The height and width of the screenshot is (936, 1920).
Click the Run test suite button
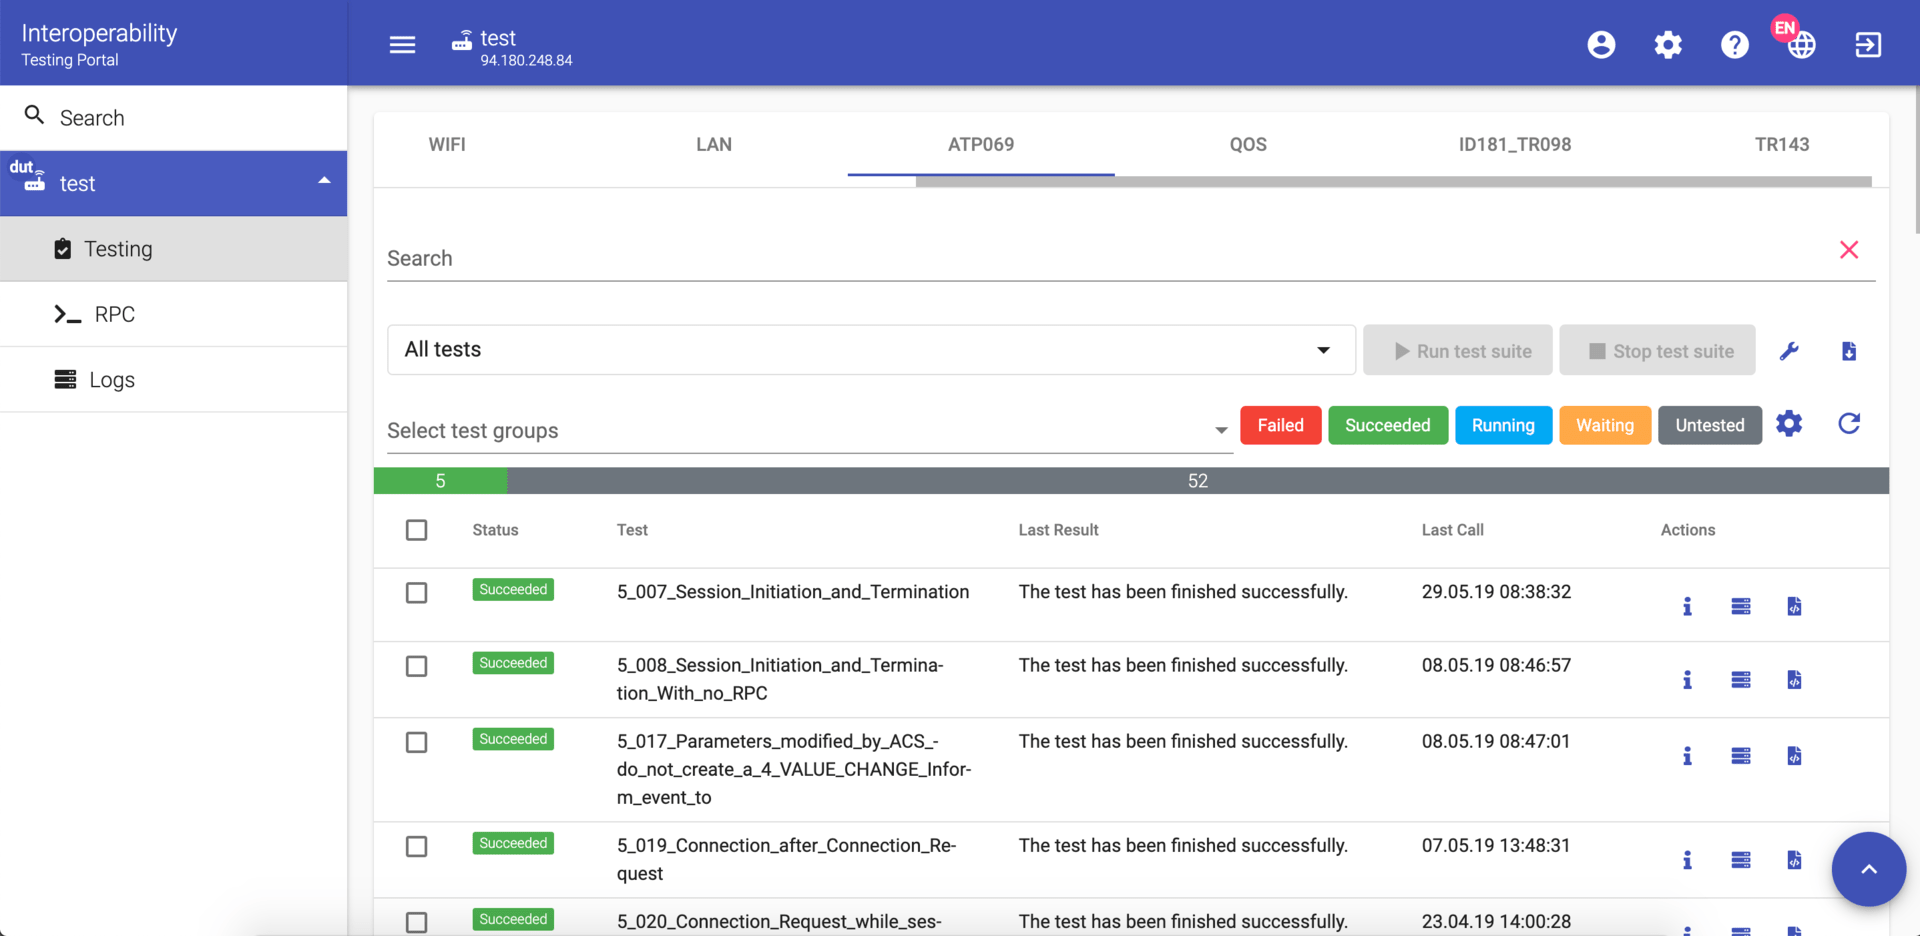1458,350
